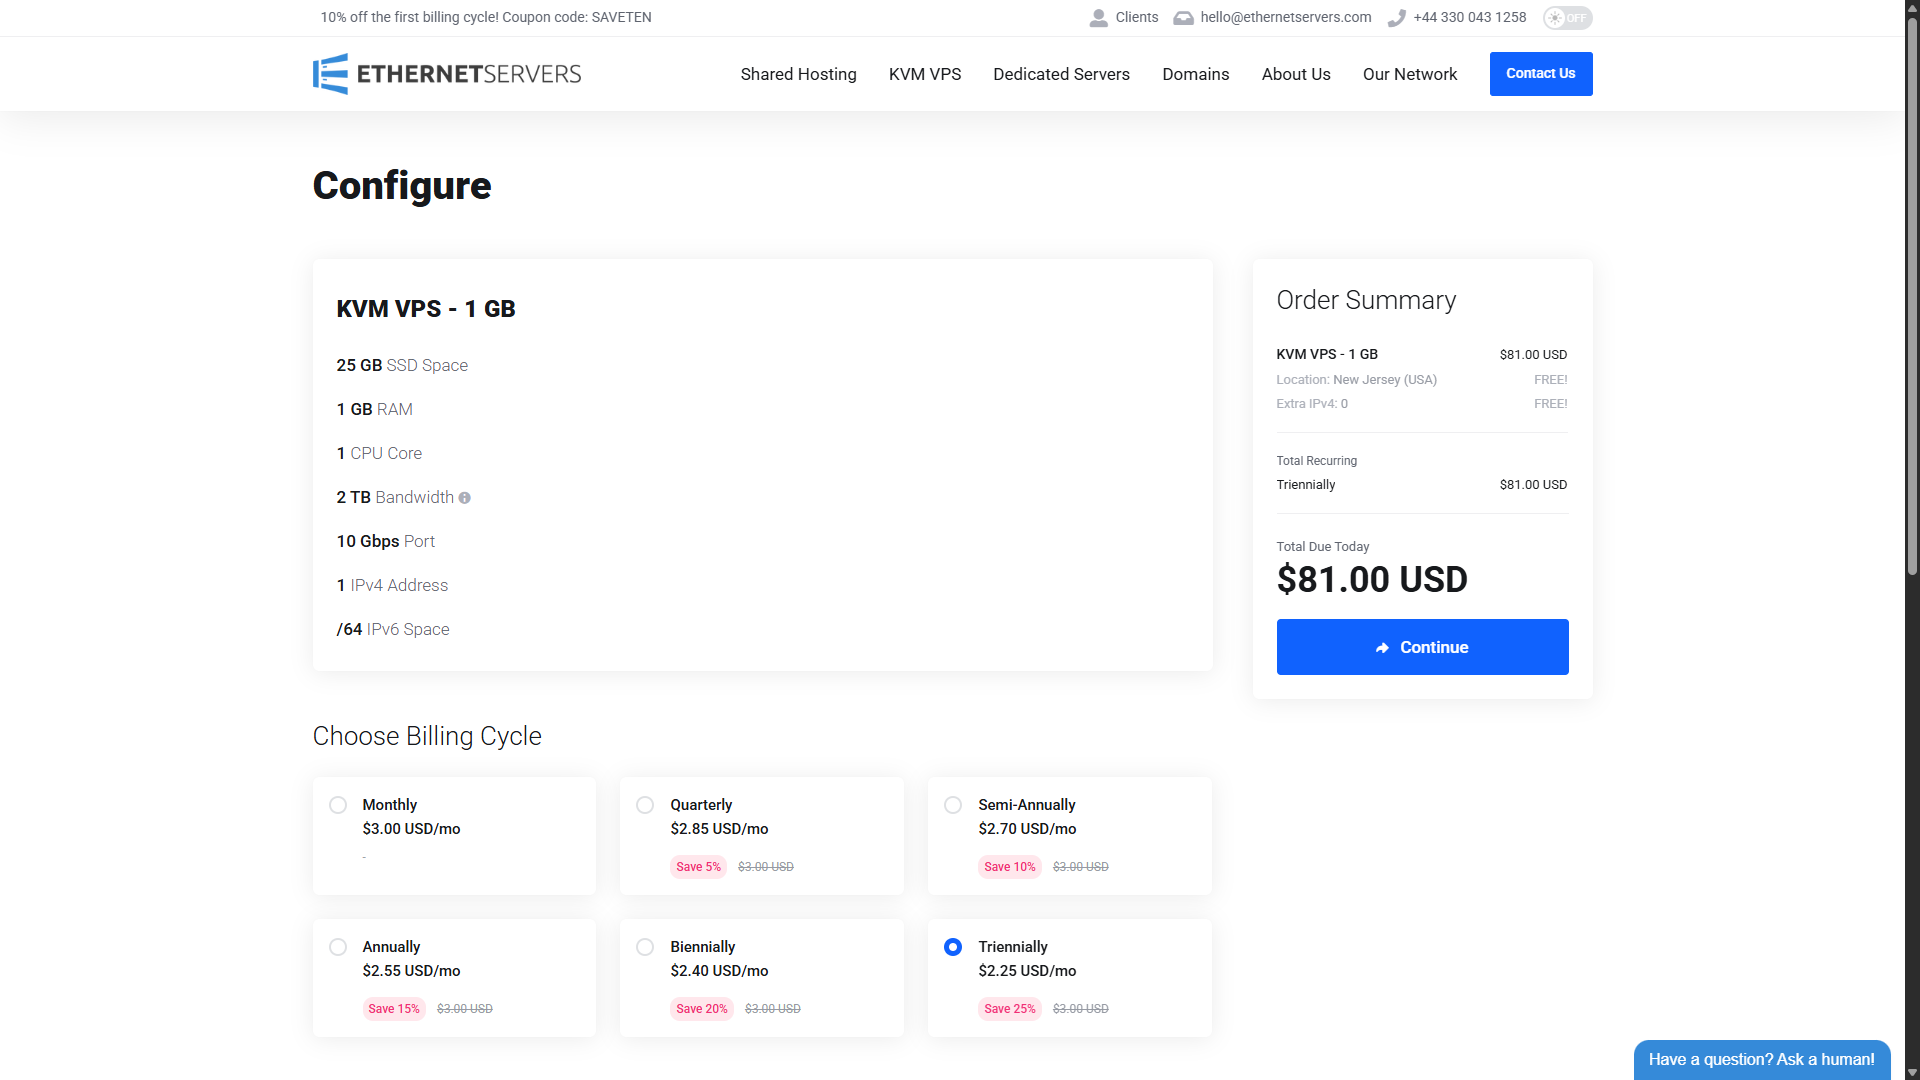Click the scrollbar down arrow
This screenshot has height=1080, width=1920.
click(x=1912, y=1072)
